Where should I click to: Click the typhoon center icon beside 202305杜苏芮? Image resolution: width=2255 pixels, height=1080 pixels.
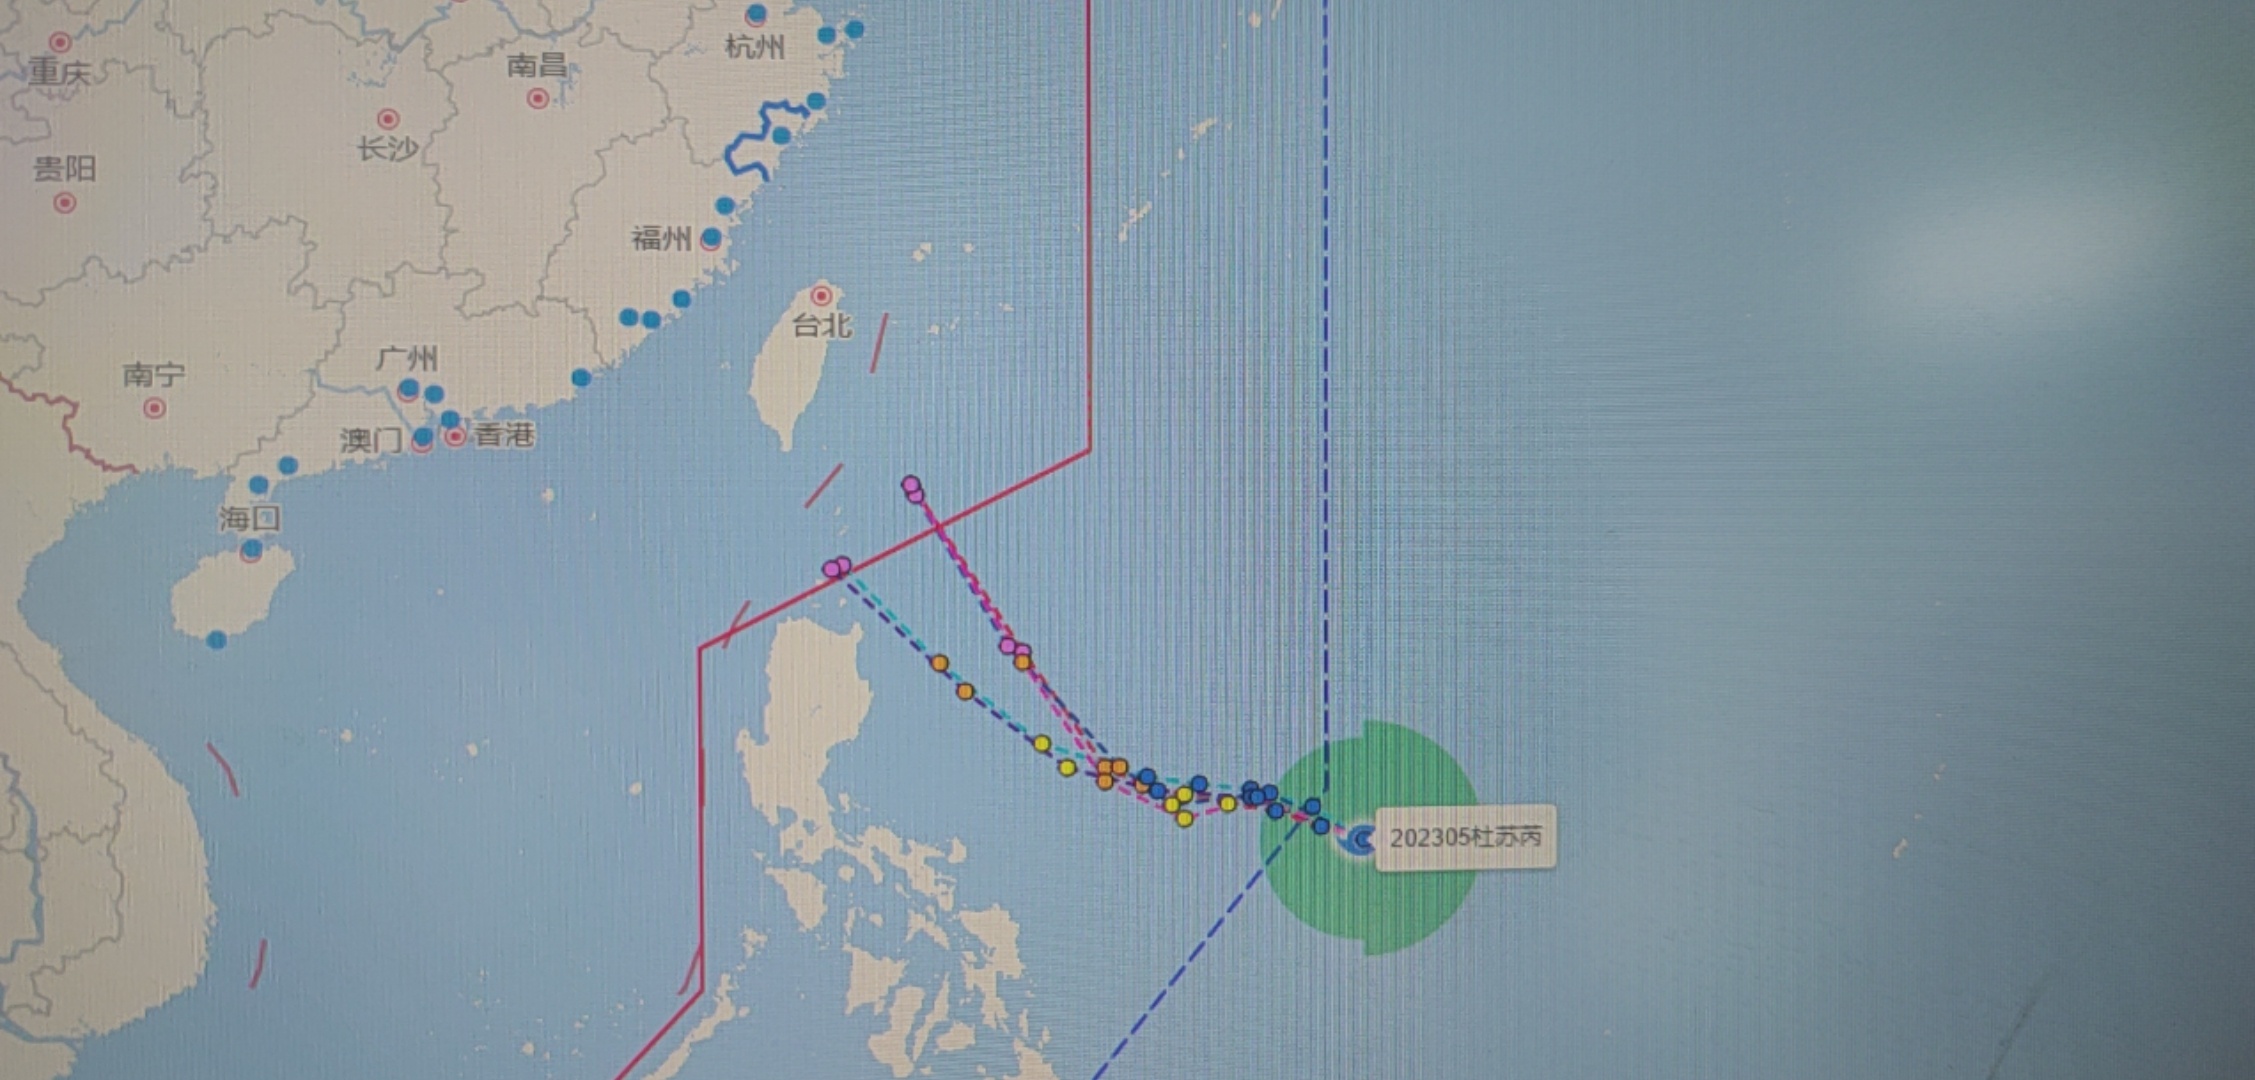pyautogui.click(x=1360, y=839)
